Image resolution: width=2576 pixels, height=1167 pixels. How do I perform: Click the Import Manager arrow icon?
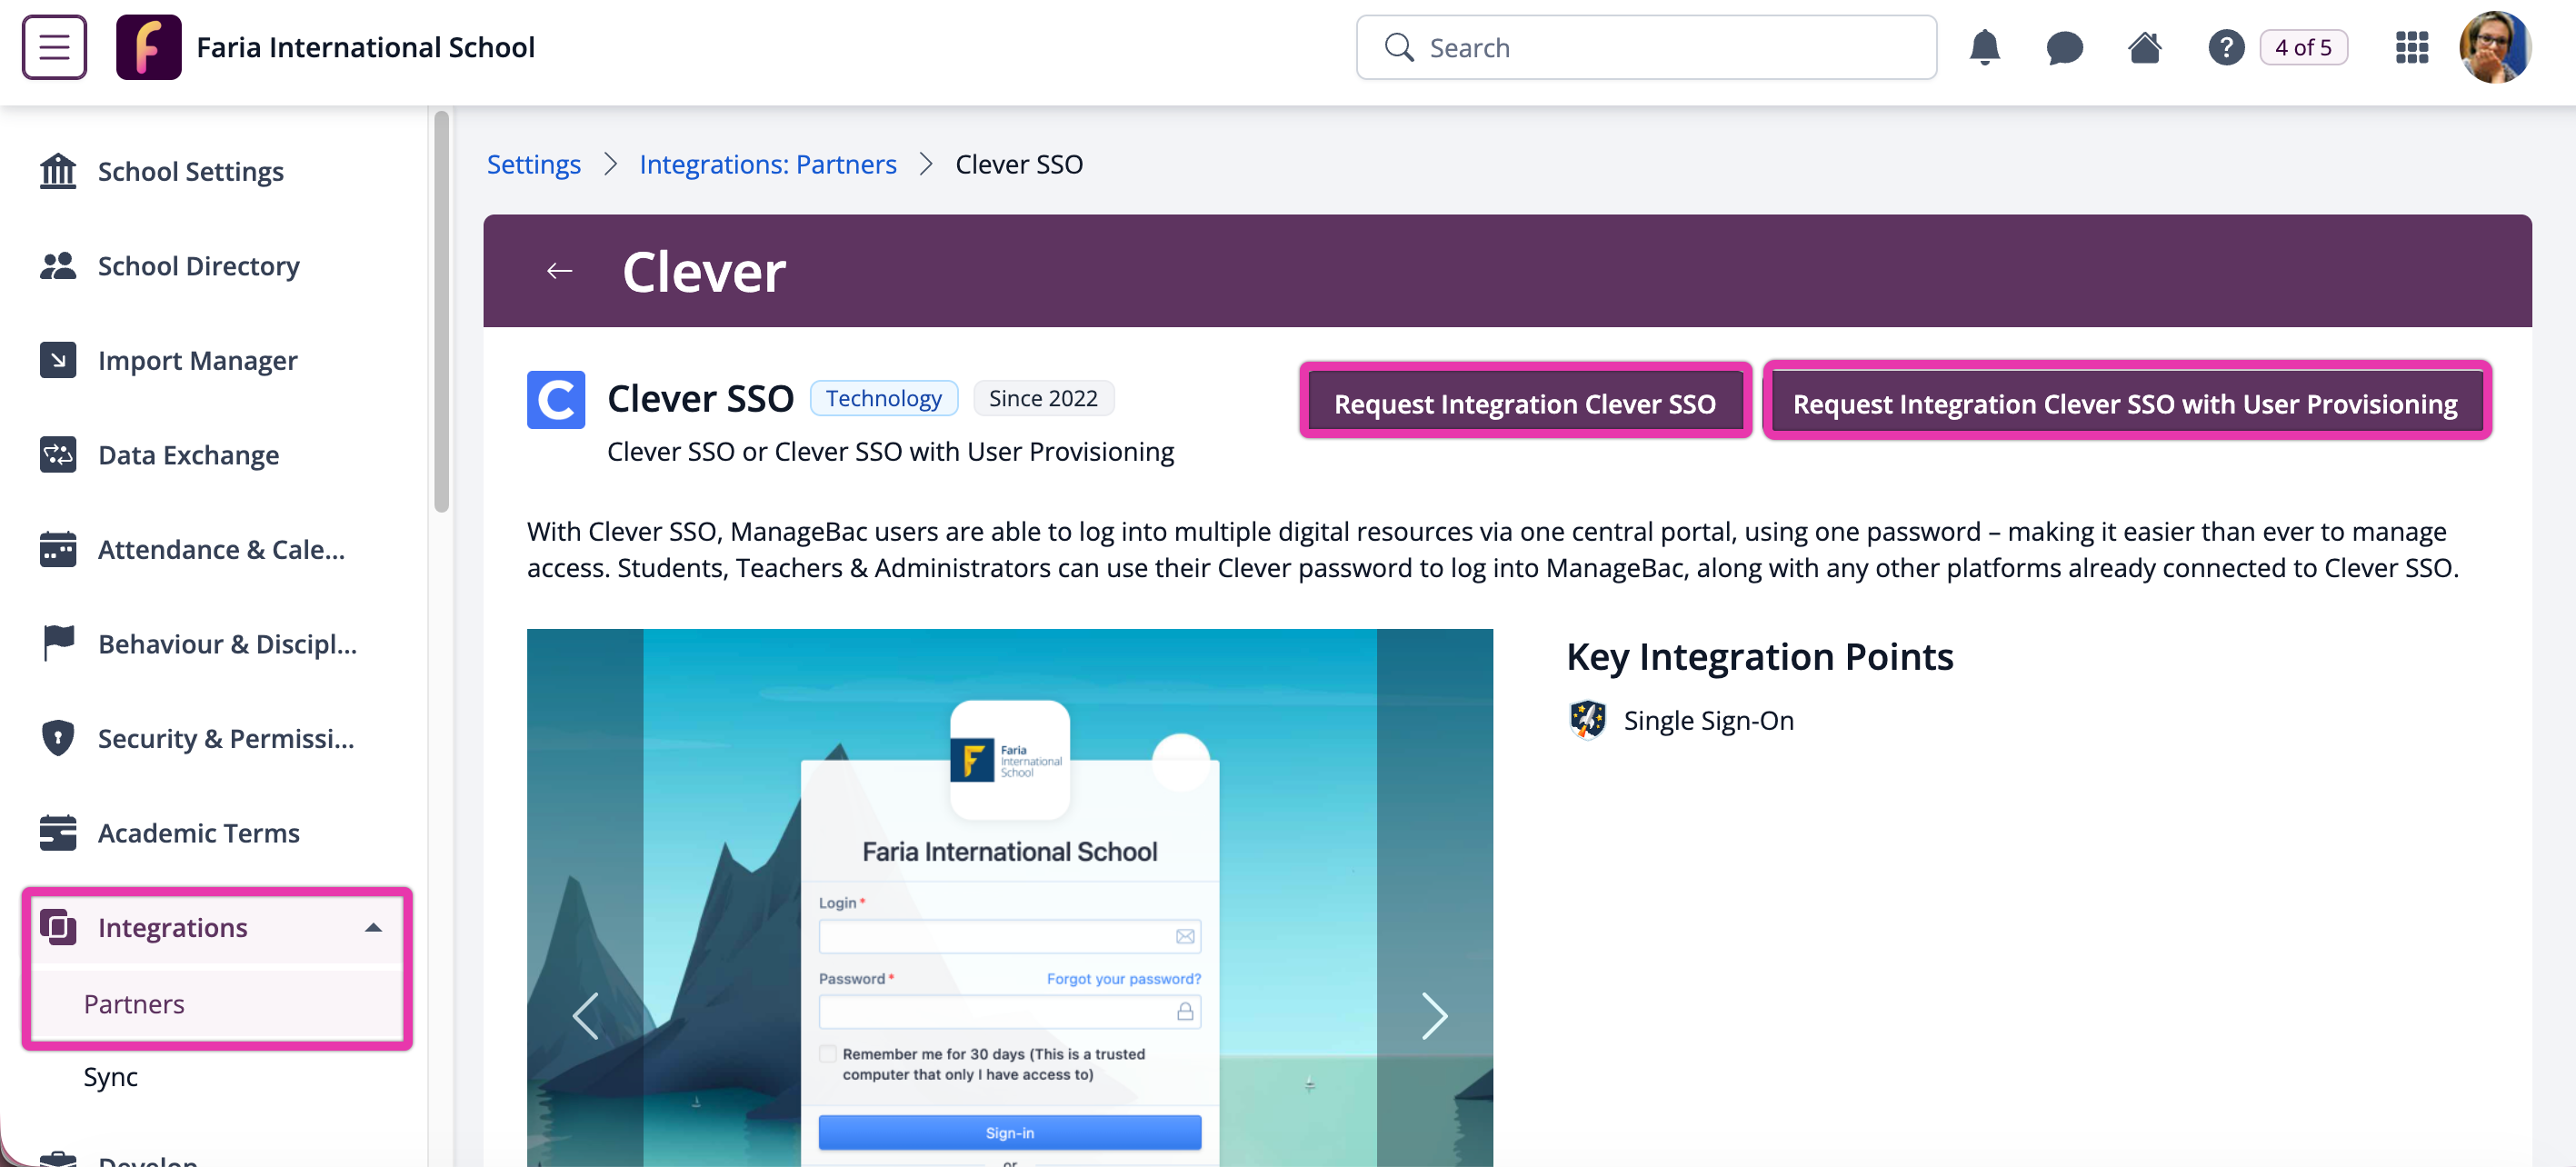coord(58,360)
